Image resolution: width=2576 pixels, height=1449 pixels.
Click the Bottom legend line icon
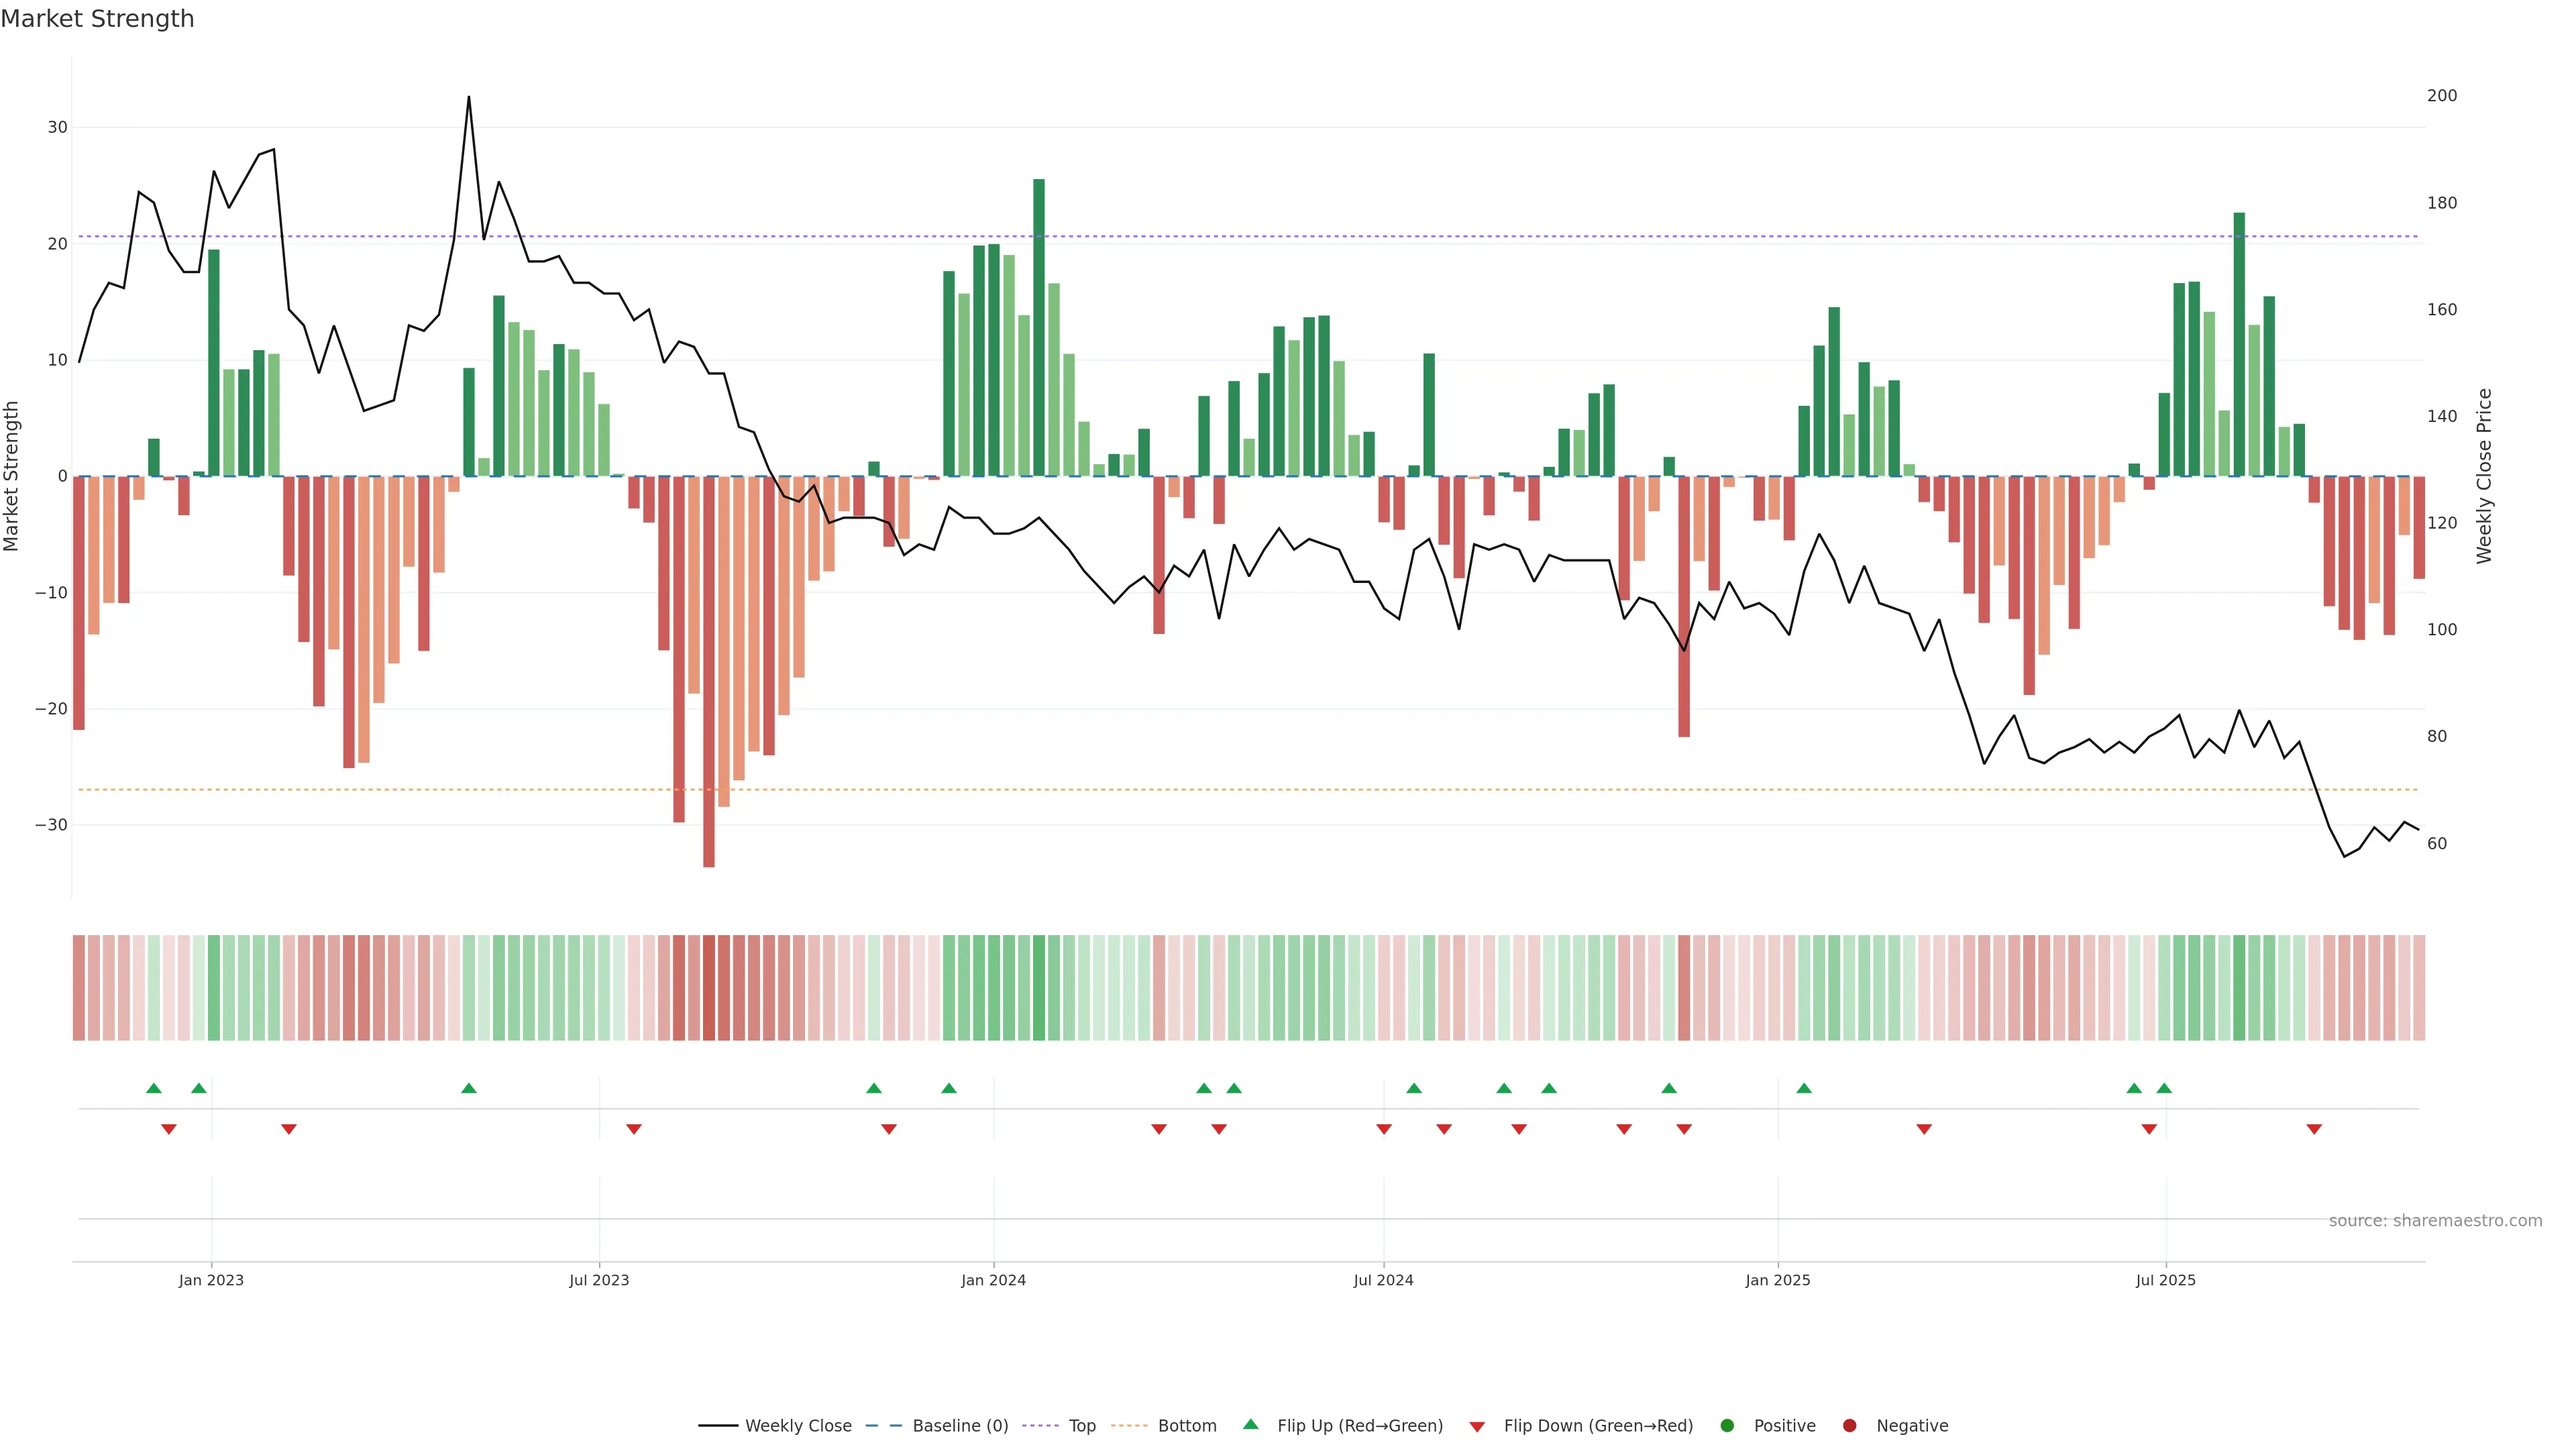pyautogui.click(x=1129, y=1425)
